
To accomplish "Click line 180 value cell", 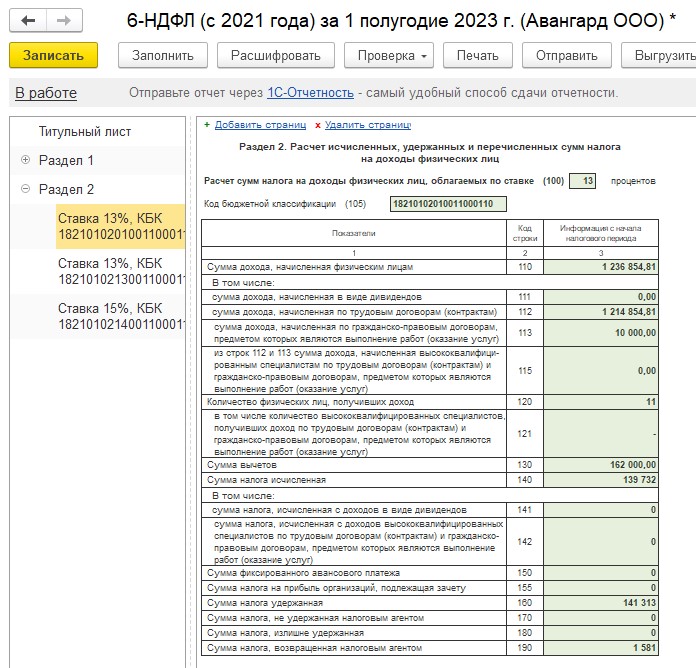I will (601, 633).
